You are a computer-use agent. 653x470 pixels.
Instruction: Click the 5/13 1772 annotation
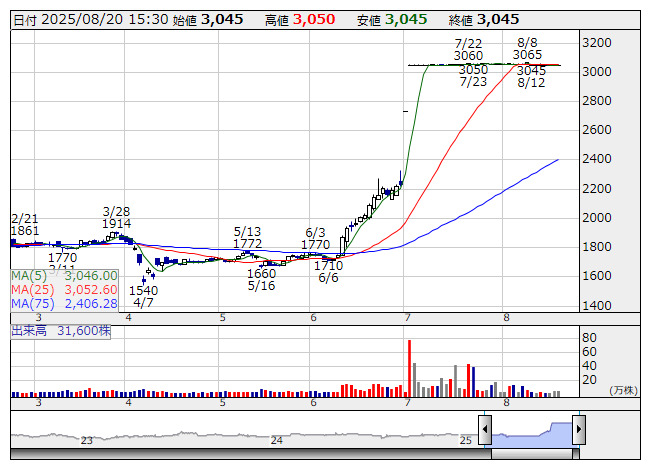[247, 237]
